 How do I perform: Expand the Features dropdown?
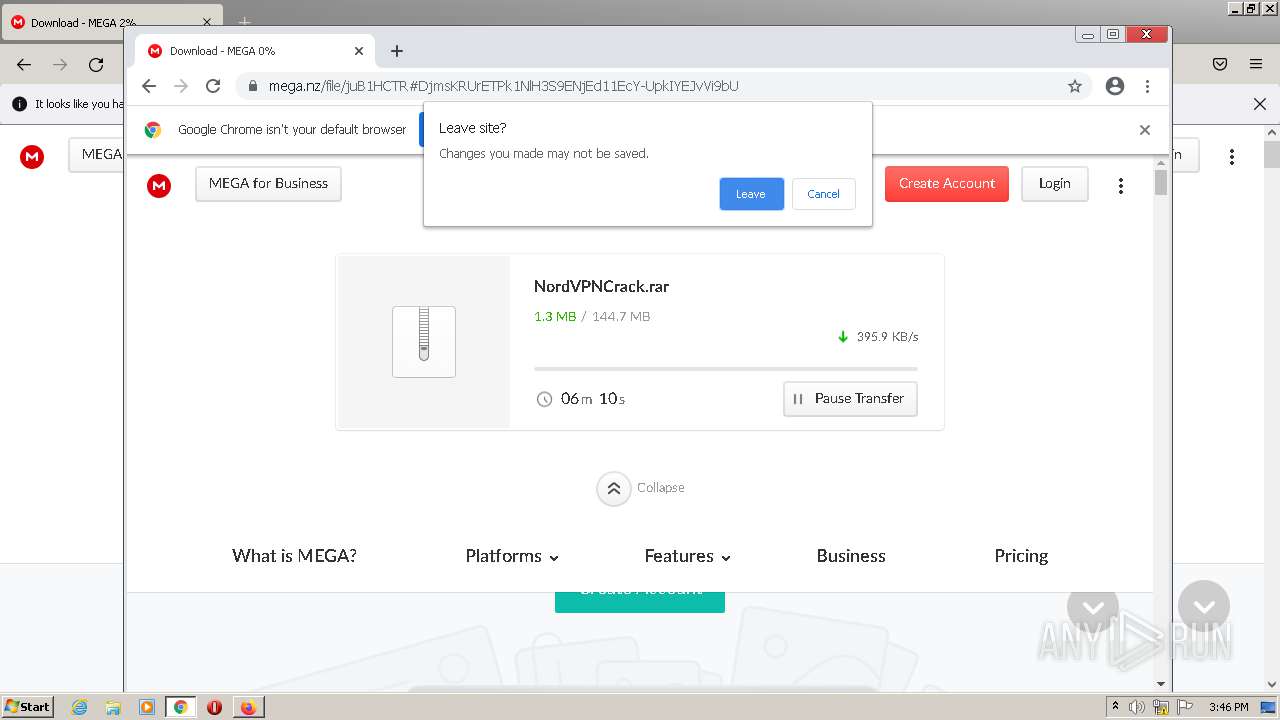click(687, 556)
